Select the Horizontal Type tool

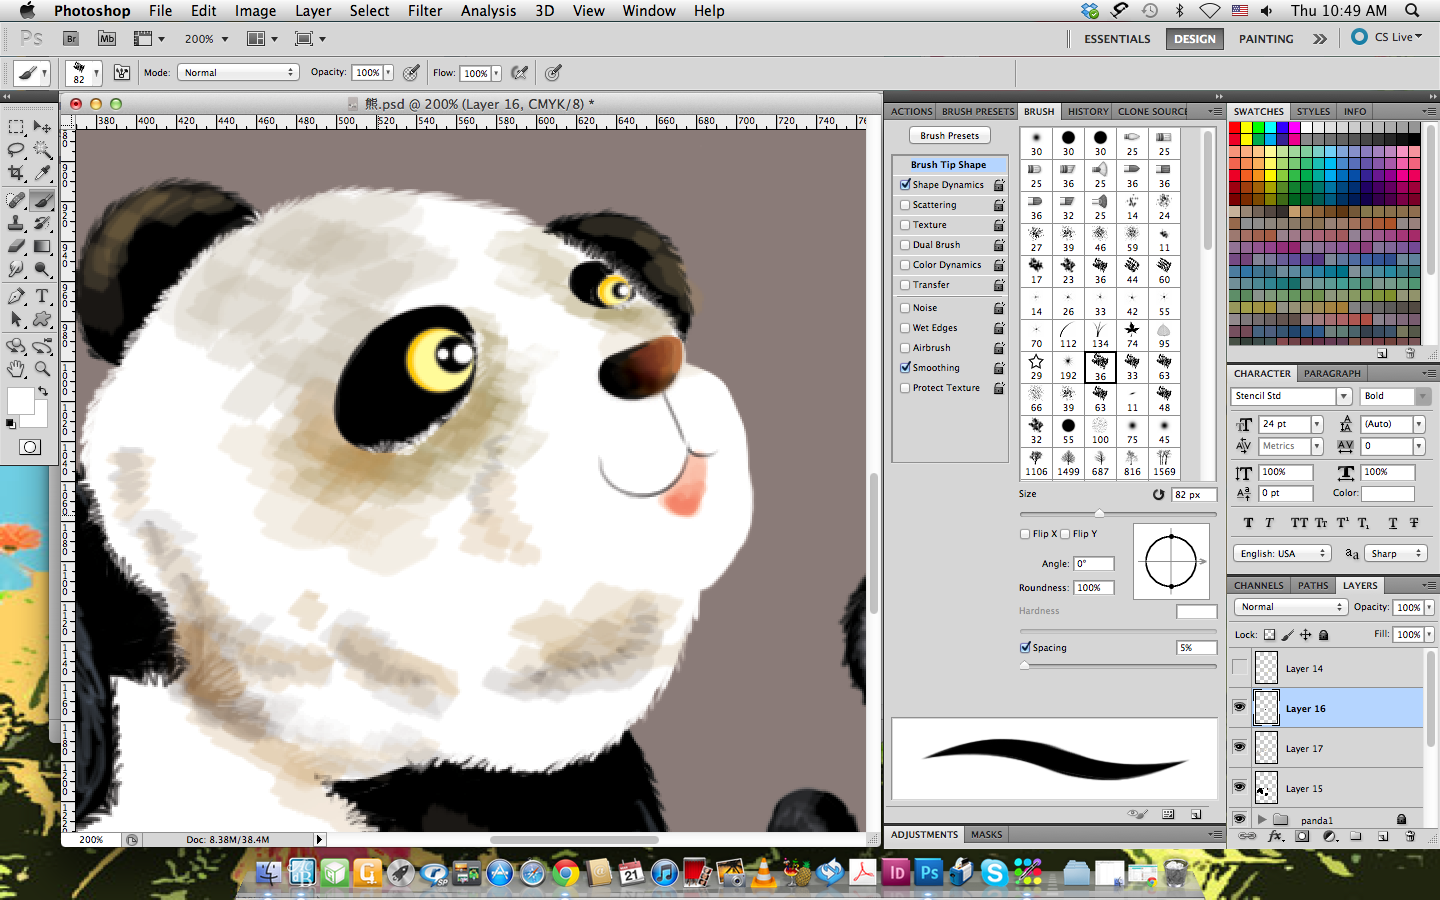[42, 296]
